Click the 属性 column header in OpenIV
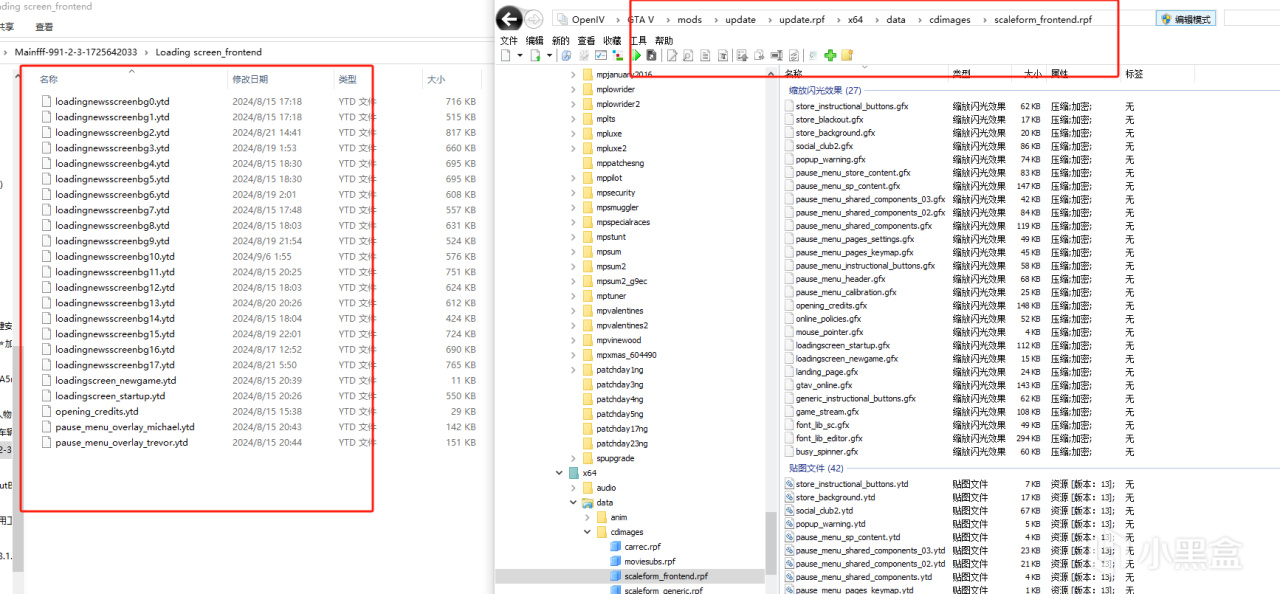This screenshot has height=594, width=1280. point(1060,74)
